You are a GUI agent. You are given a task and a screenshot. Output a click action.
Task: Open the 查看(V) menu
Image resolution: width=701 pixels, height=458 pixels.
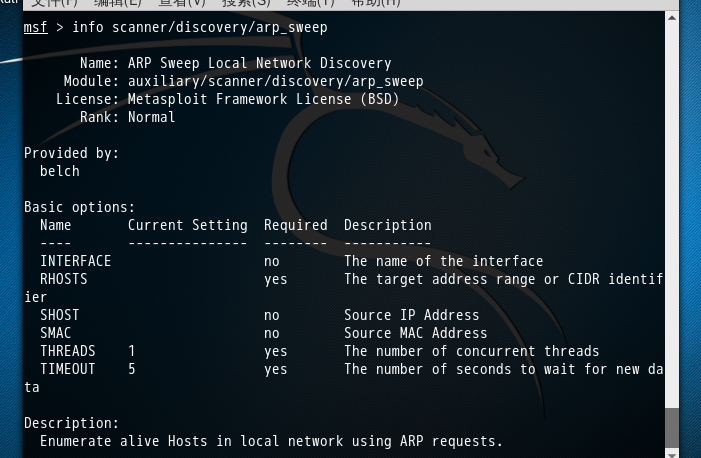tap(182, 3)
